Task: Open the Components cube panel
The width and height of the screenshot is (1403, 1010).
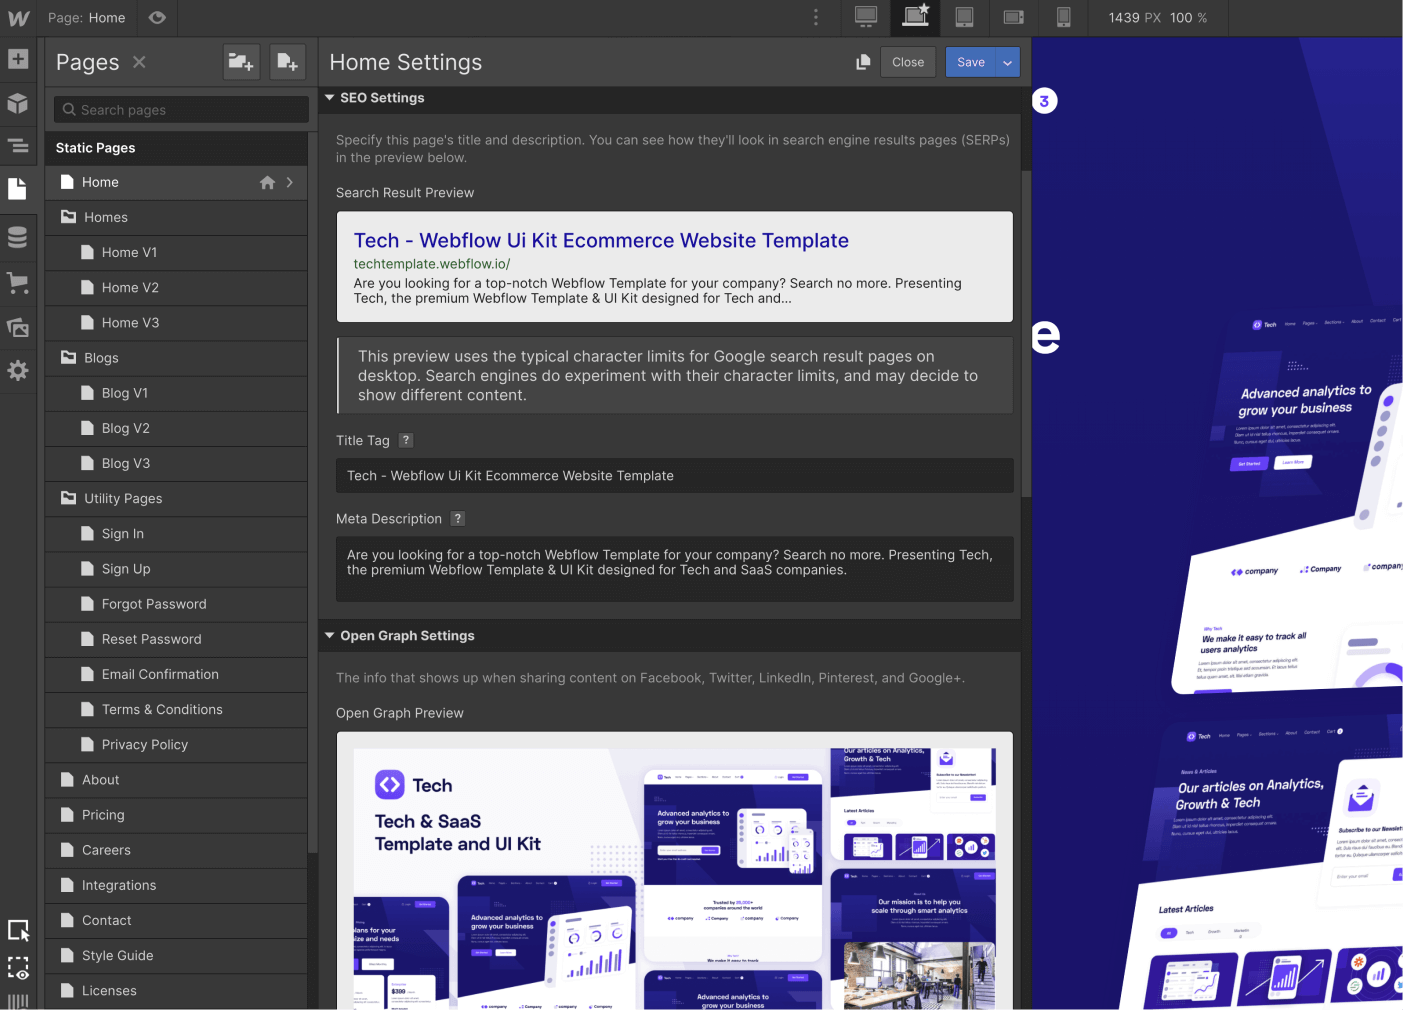Action: (18, 103)
